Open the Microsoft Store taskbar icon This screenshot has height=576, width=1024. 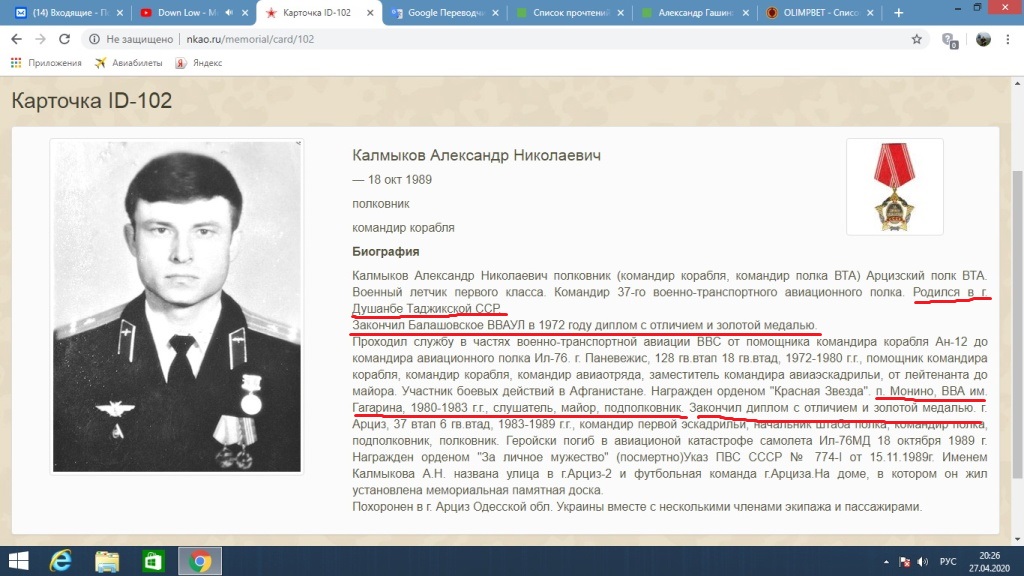[153, 561]
